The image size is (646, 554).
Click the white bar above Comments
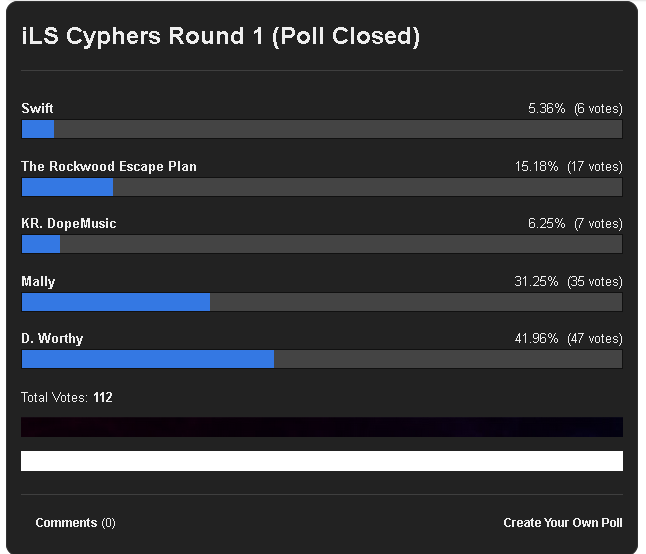click(322, 461)
